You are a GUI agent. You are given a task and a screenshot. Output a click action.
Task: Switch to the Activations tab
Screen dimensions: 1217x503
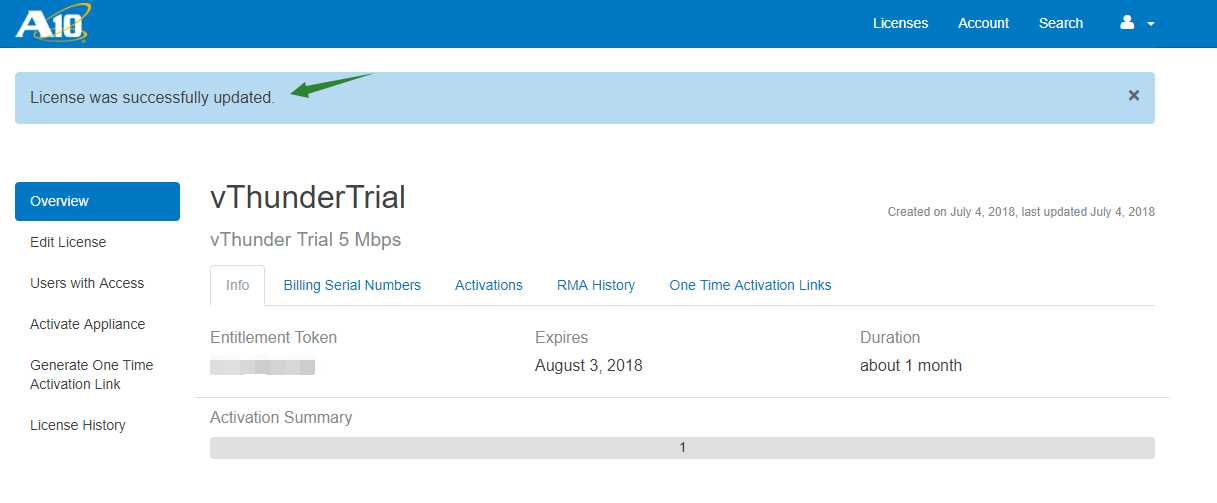coord(489,285)
